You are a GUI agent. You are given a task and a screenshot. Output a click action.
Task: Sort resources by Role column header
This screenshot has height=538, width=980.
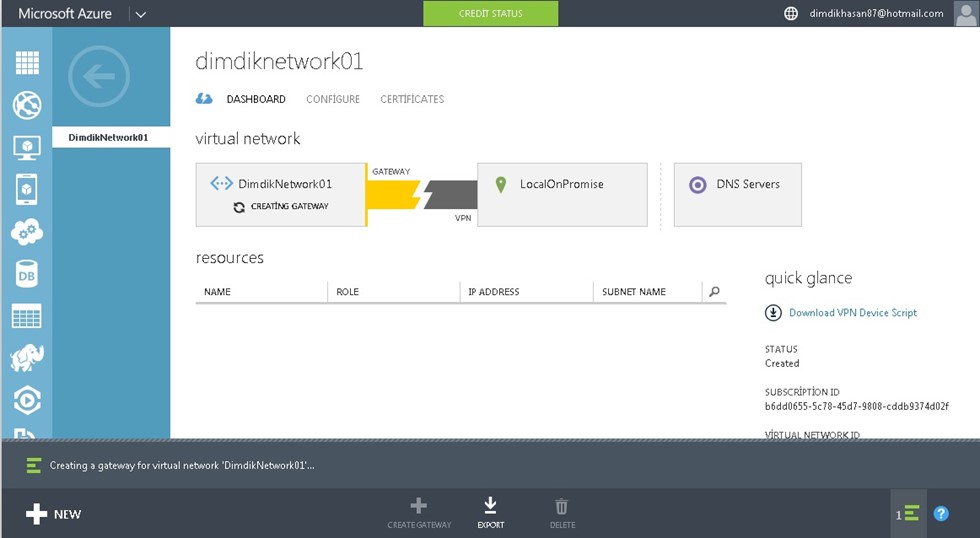(x=394, y=292)
